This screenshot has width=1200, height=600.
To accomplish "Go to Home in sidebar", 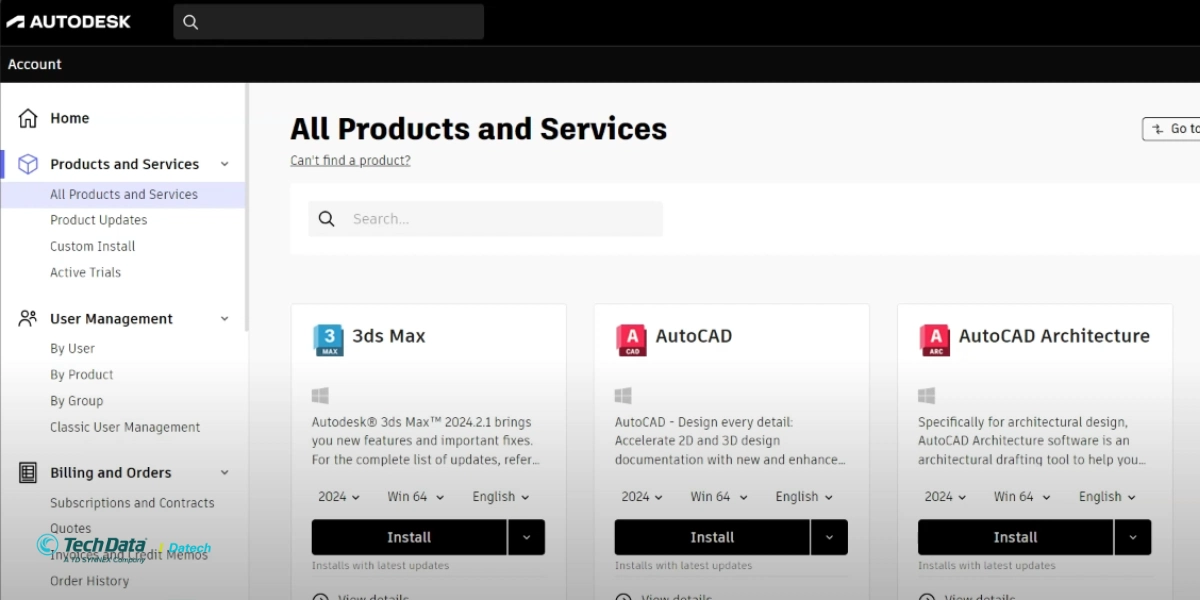I will 70,118.
